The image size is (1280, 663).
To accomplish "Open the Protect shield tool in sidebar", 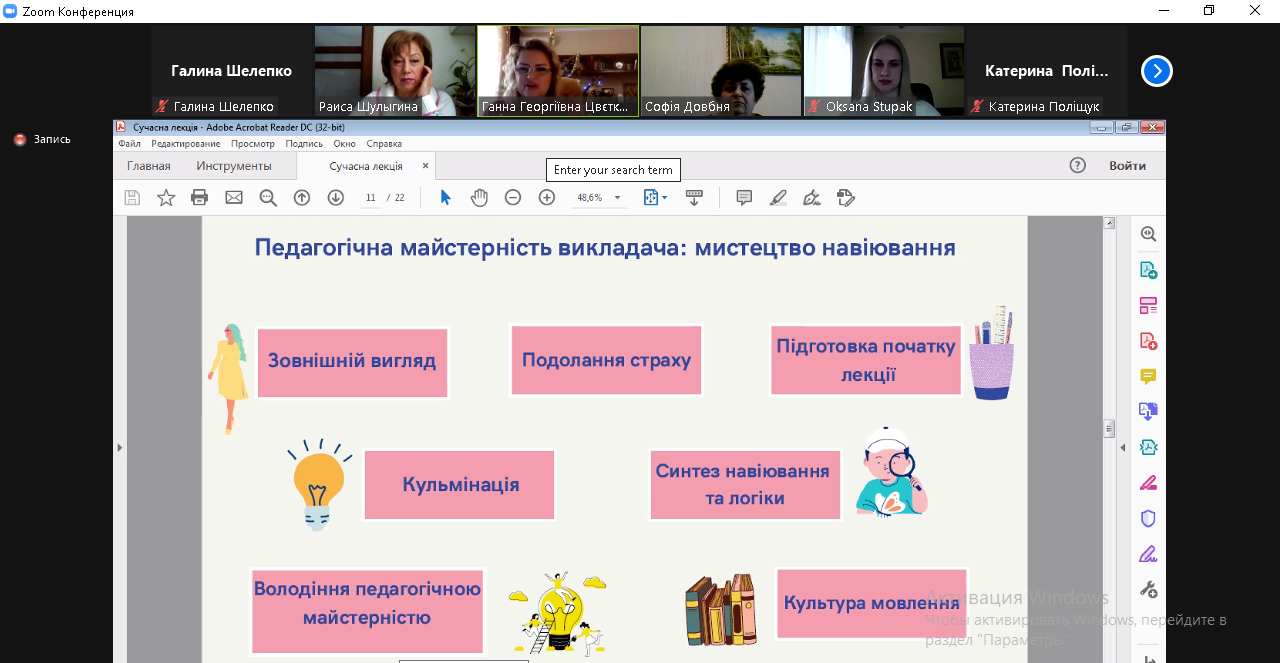I will pos(1148,518).
